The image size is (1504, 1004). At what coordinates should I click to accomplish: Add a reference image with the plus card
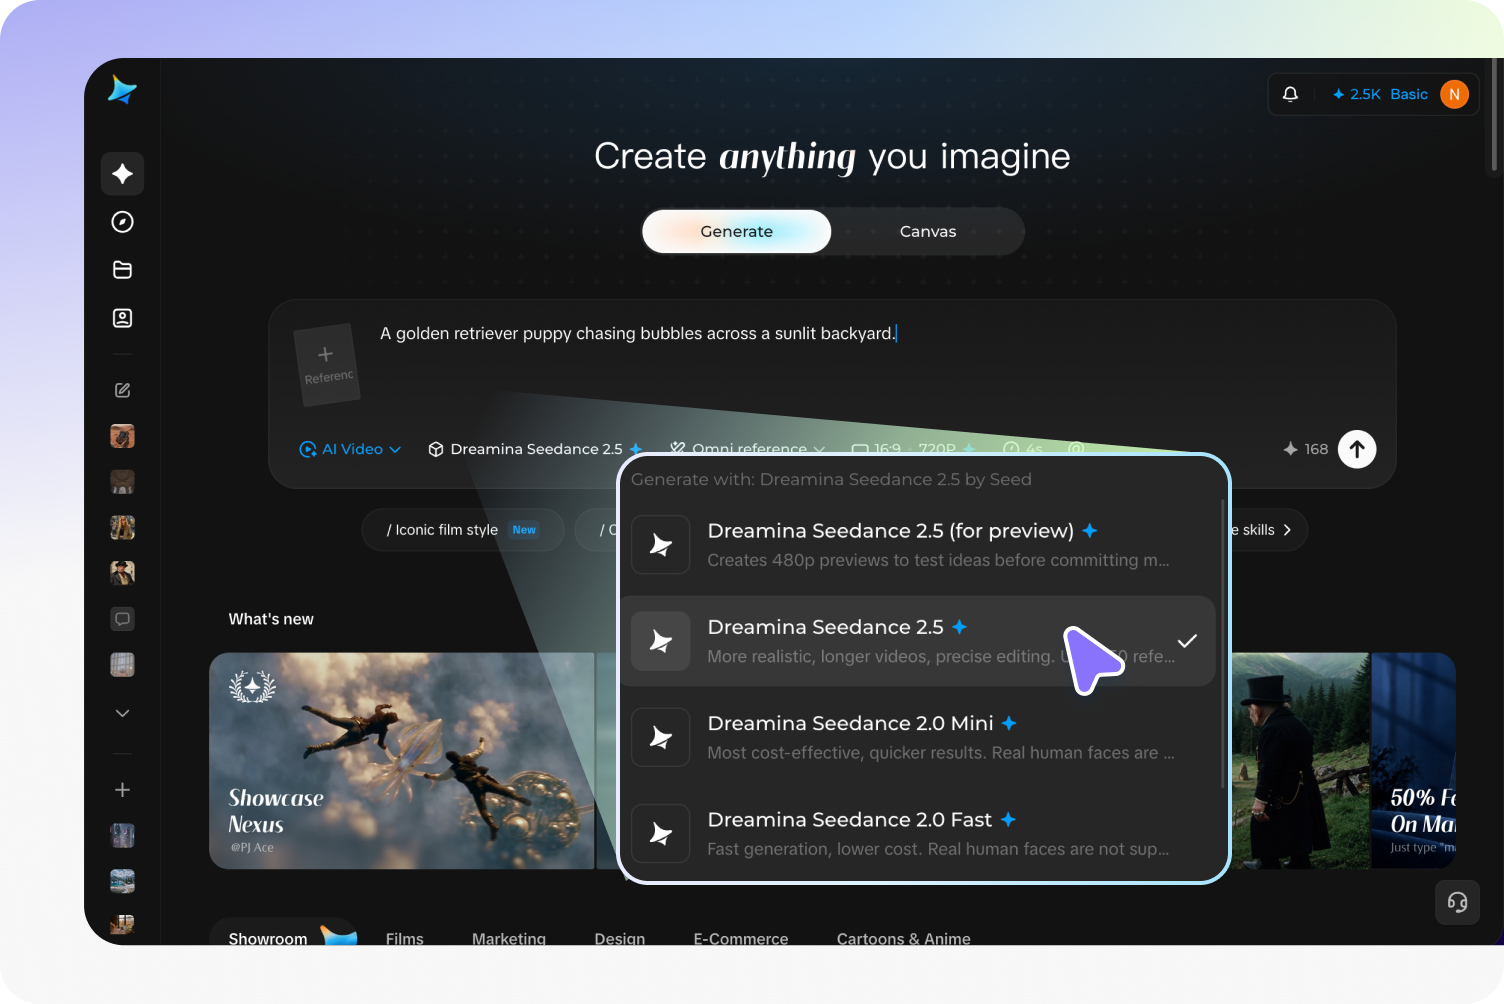(x=326, y=364)
